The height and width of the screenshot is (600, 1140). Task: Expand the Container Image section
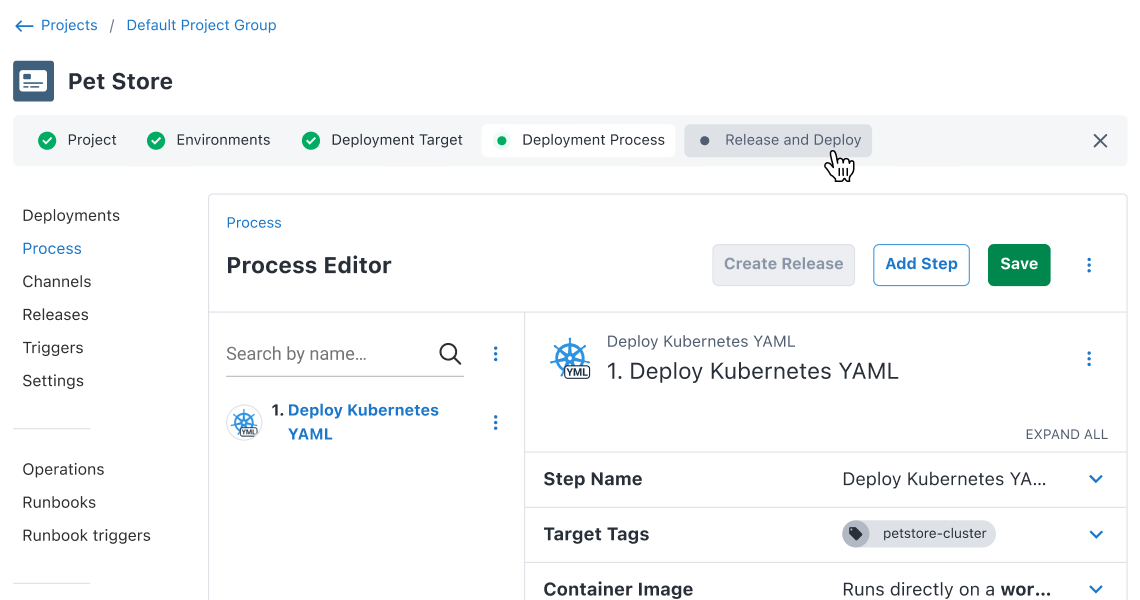pos(1096,589)
